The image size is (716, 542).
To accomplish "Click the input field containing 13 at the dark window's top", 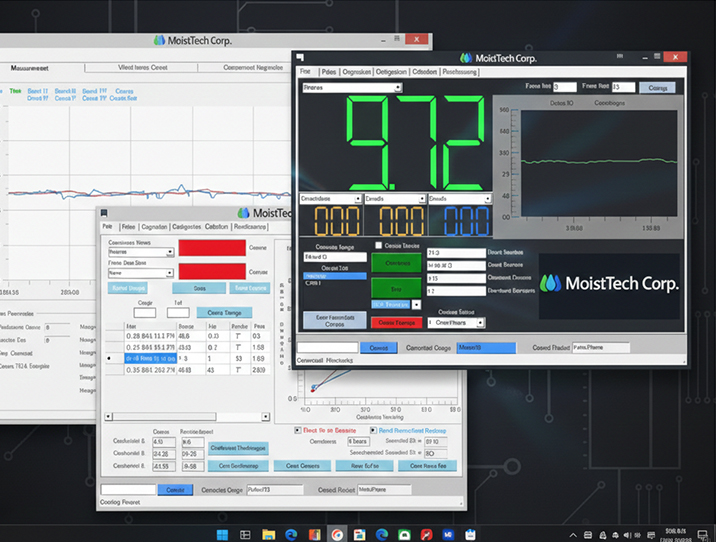I will pyautogui.click(x=623, y=87).
